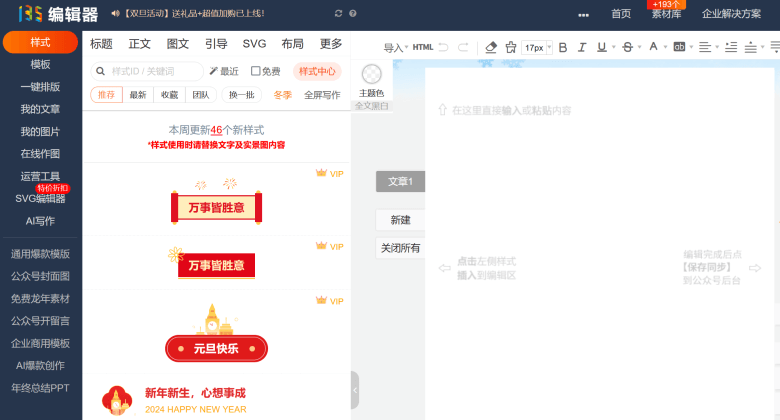Switch to the 图文 style tab

178,44
